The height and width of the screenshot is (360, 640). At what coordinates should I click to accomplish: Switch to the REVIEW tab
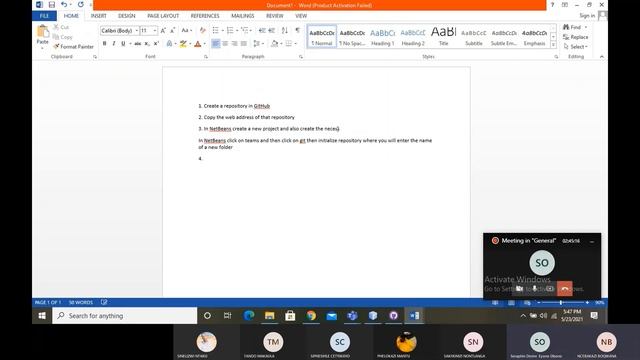(275, 16)
